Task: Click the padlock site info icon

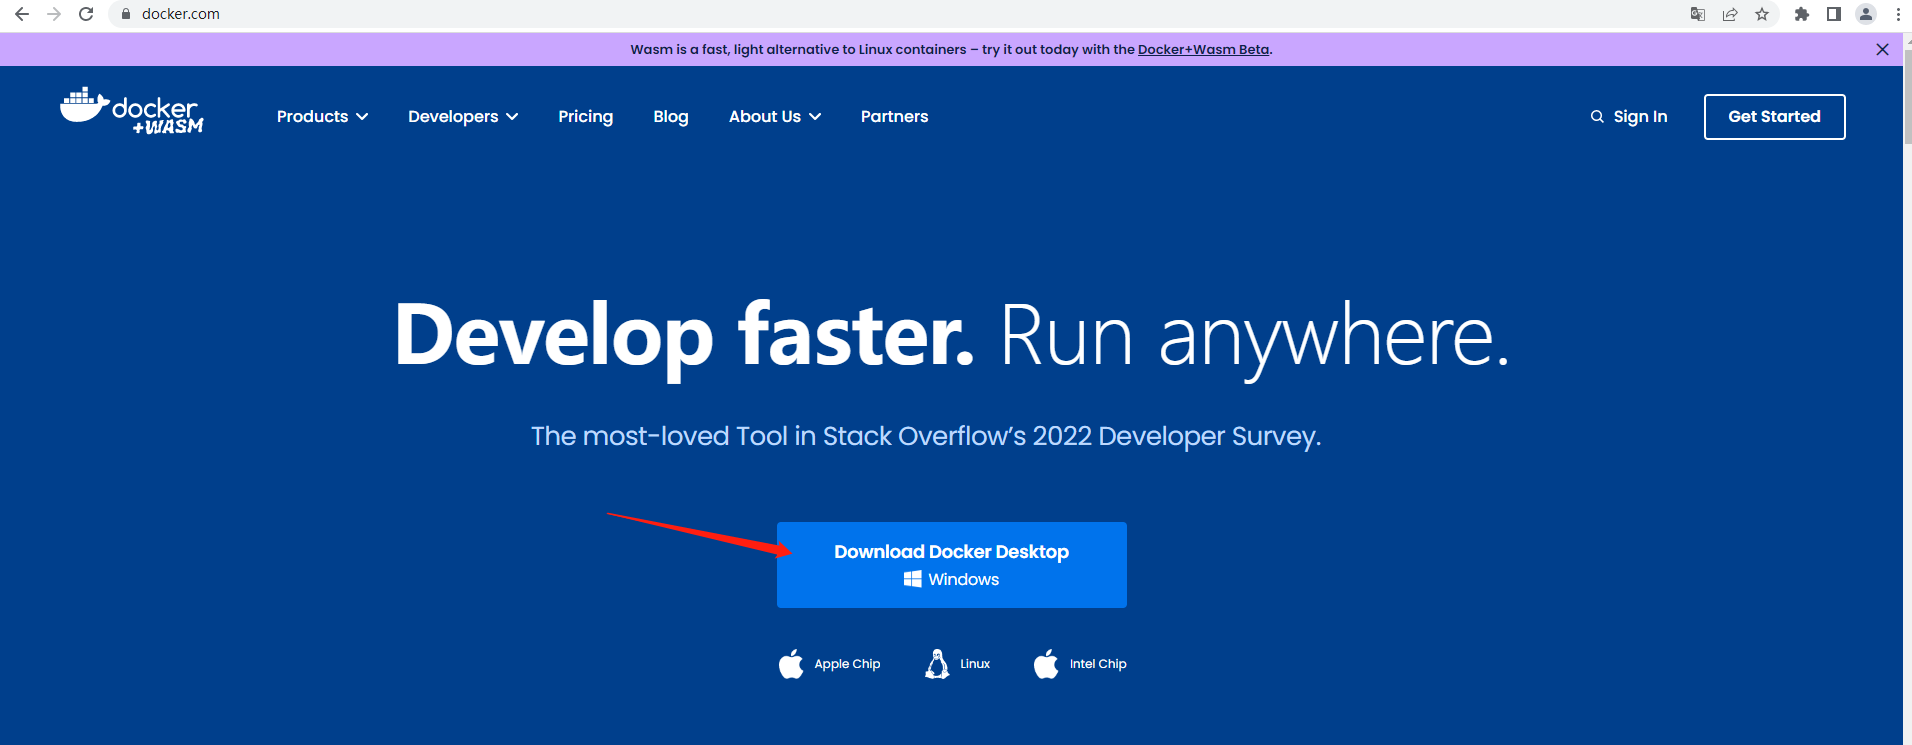Action: pos(126,14)
